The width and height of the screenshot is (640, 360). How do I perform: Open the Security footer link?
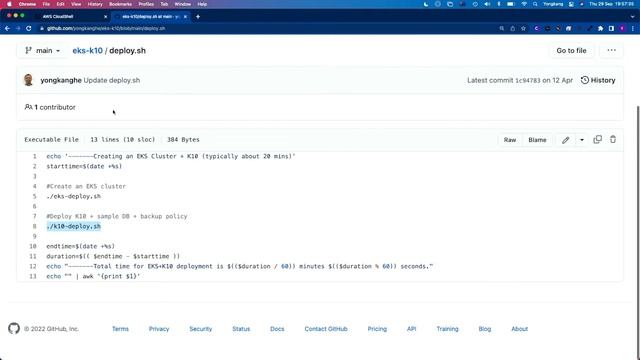[x=200, y=329]
